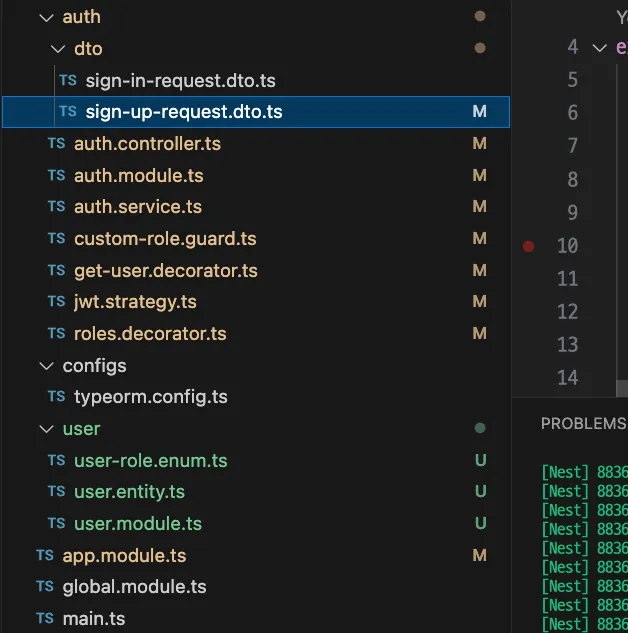Click the TS icon beside jwt.strategy.ts
The height and width of the screenshot is (633, 628).
pyautogui.click(x=56, y=302)
